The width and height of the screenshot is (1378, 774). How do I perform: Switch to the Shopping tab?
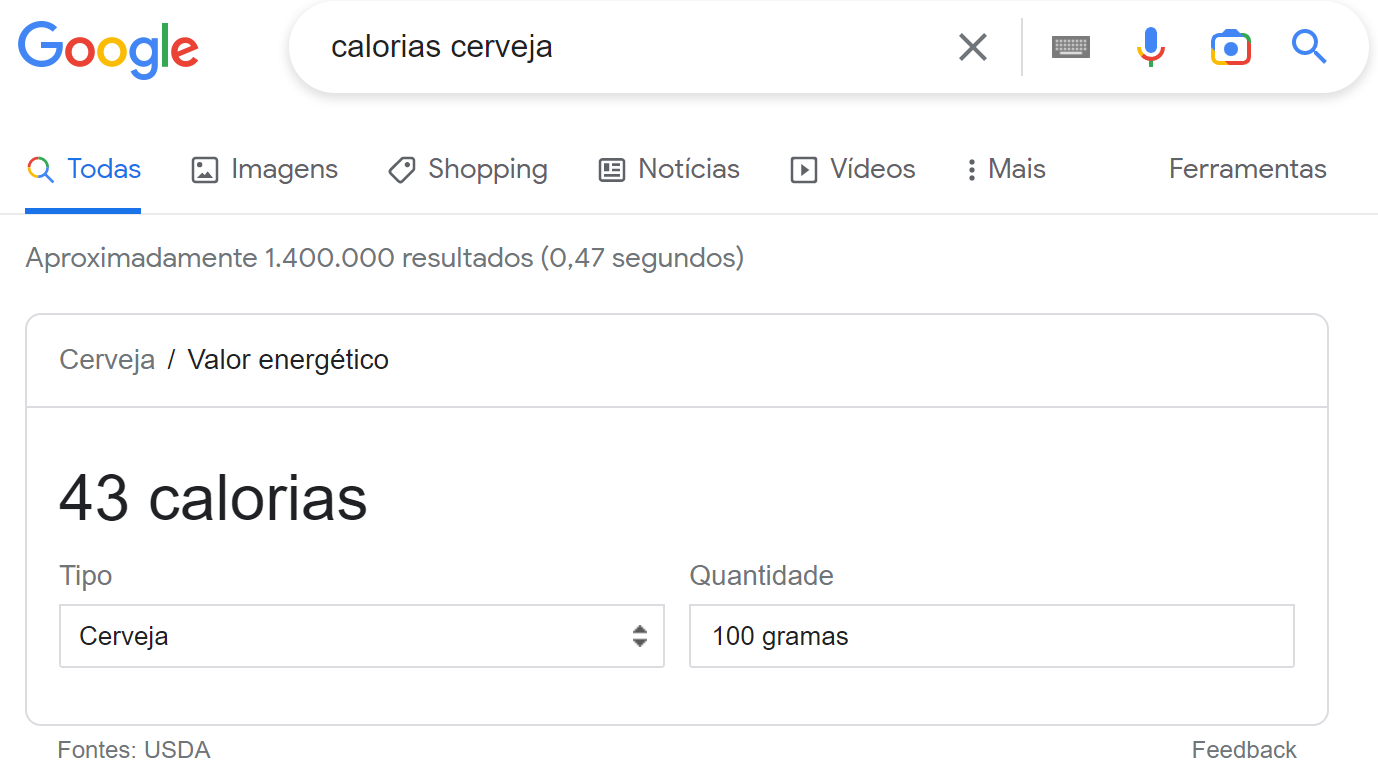click(468, 170)
